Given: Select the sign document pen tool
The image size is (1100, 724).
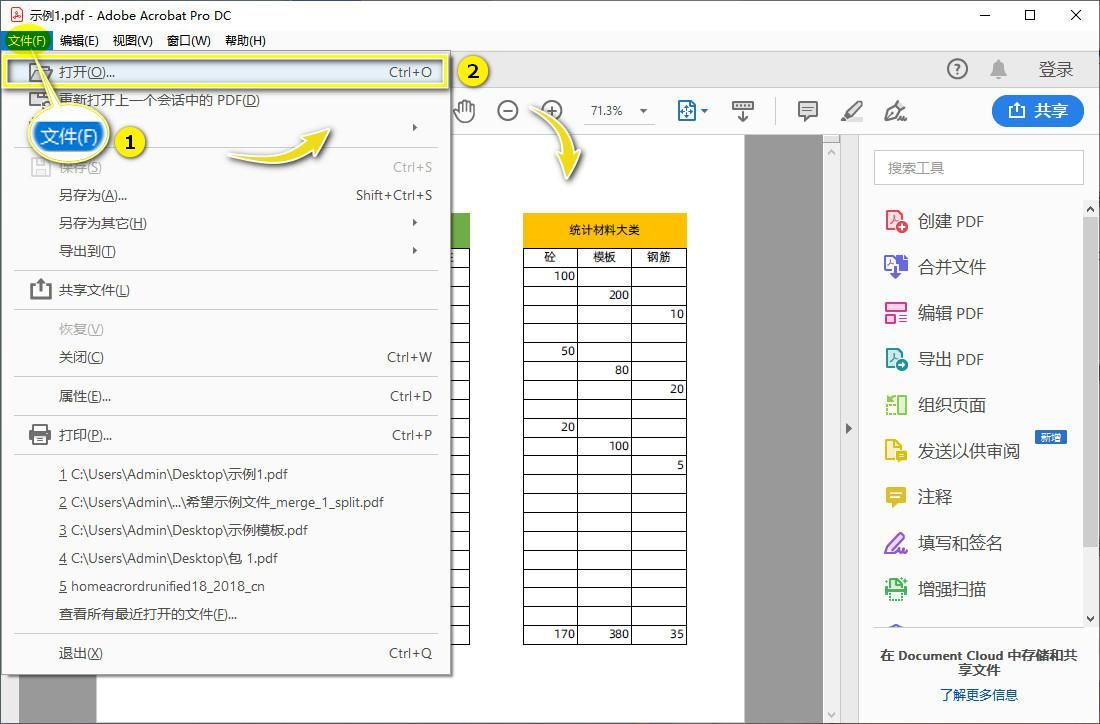Looking at the screenshot, I should click(x=895, y=111).
